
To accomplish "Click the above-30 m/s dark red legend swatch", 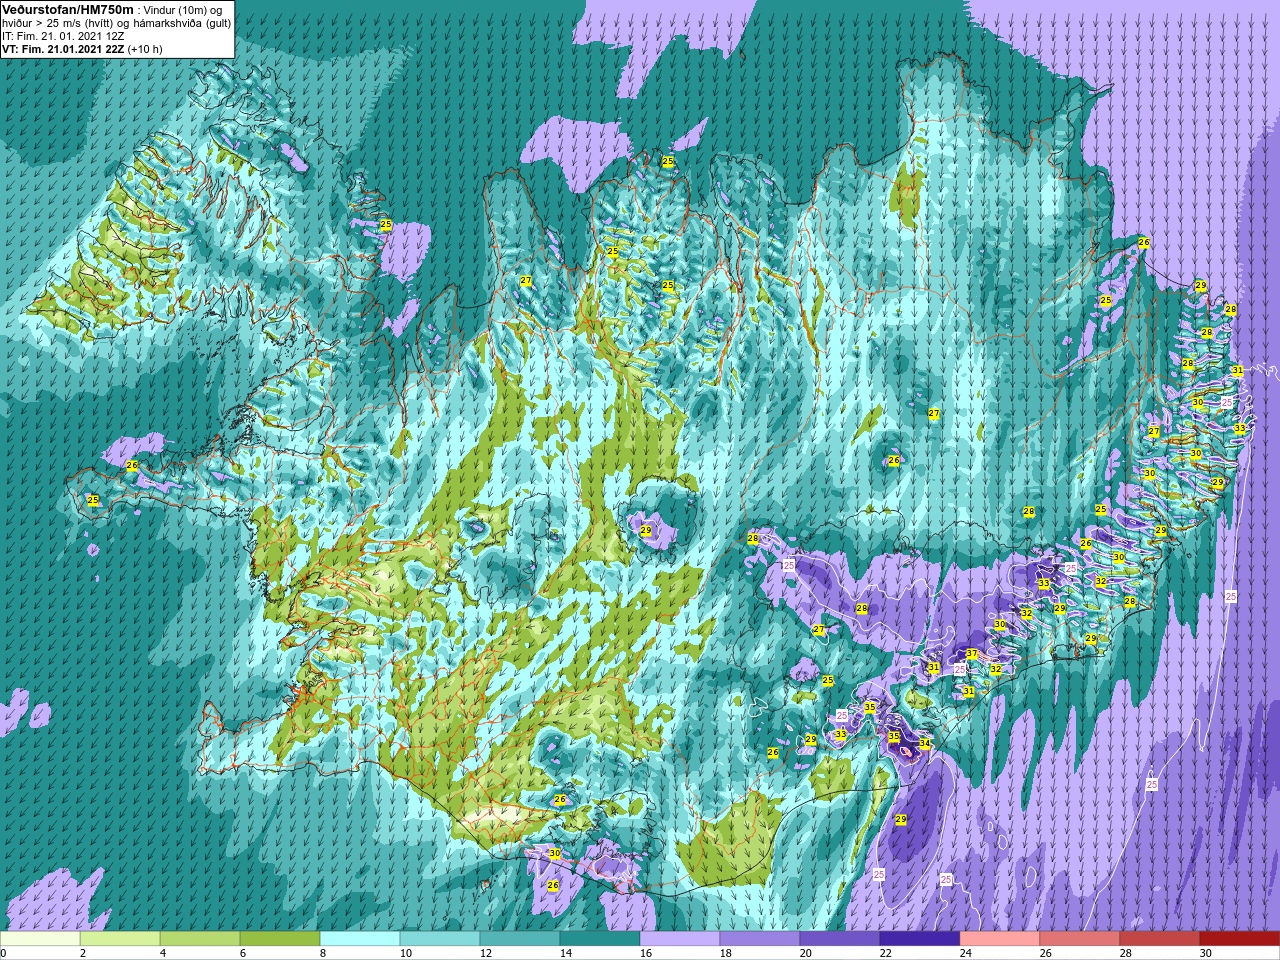I will (1240, 939).
